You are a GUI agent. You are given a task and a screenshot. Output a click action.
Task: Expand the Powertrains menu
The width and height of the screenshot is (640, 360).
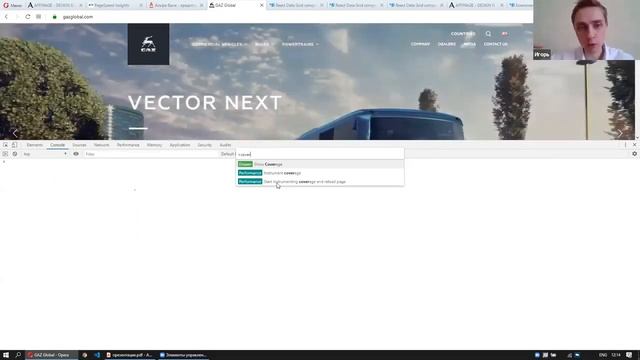[300, 44]
